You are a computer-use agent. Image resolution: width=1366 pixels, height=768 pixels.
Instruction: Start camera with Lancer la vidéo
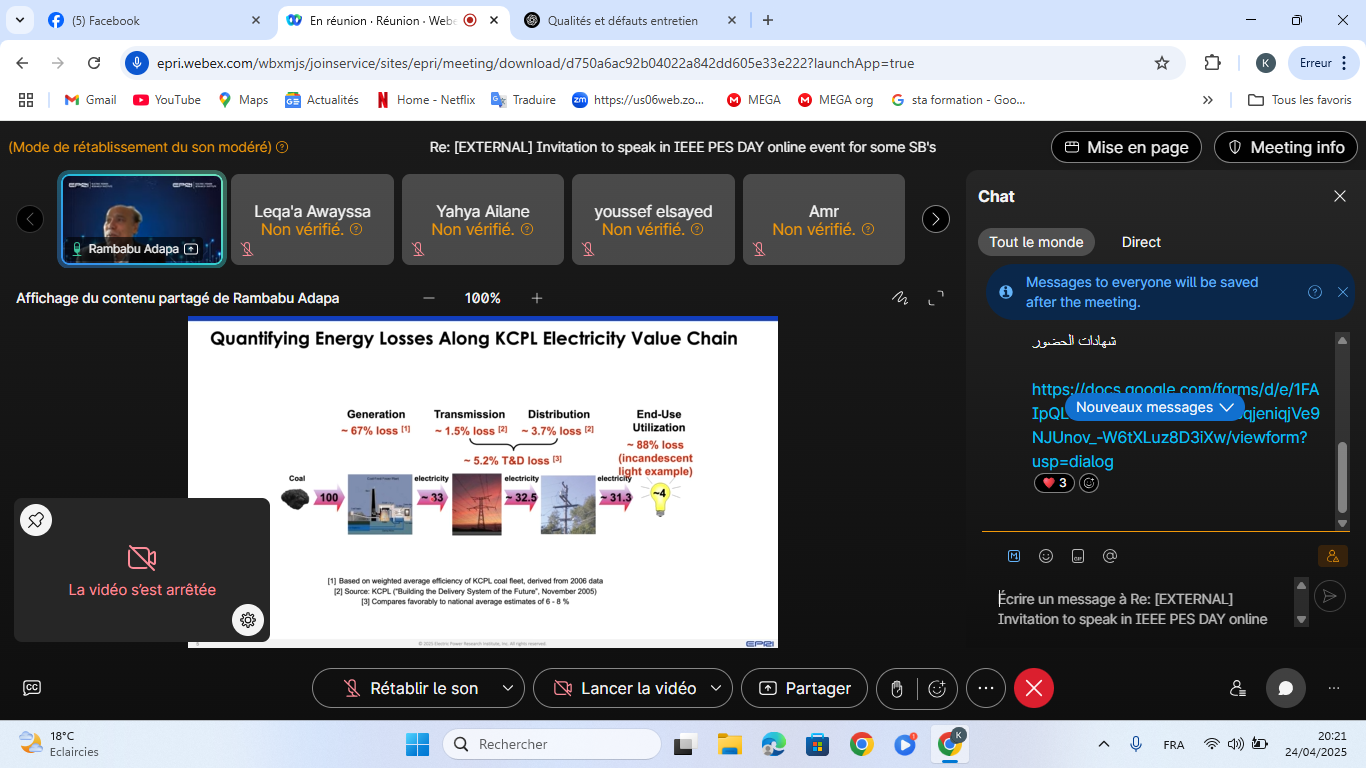pyautogui.click(x=625, y=688)
